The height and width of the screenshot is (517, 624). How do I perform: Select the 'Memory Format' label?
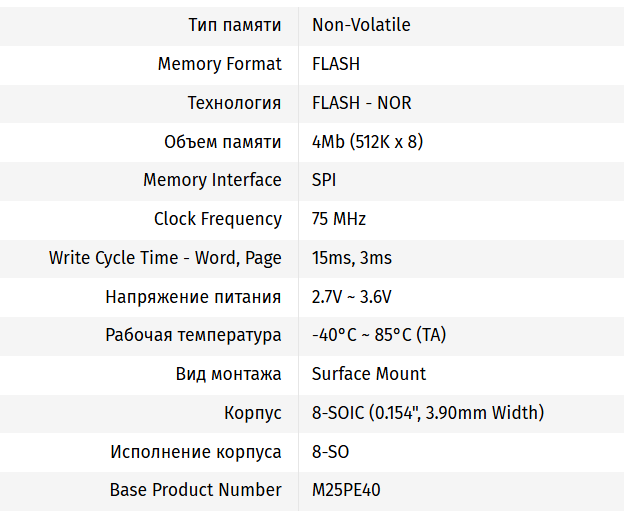pos(219,64)
